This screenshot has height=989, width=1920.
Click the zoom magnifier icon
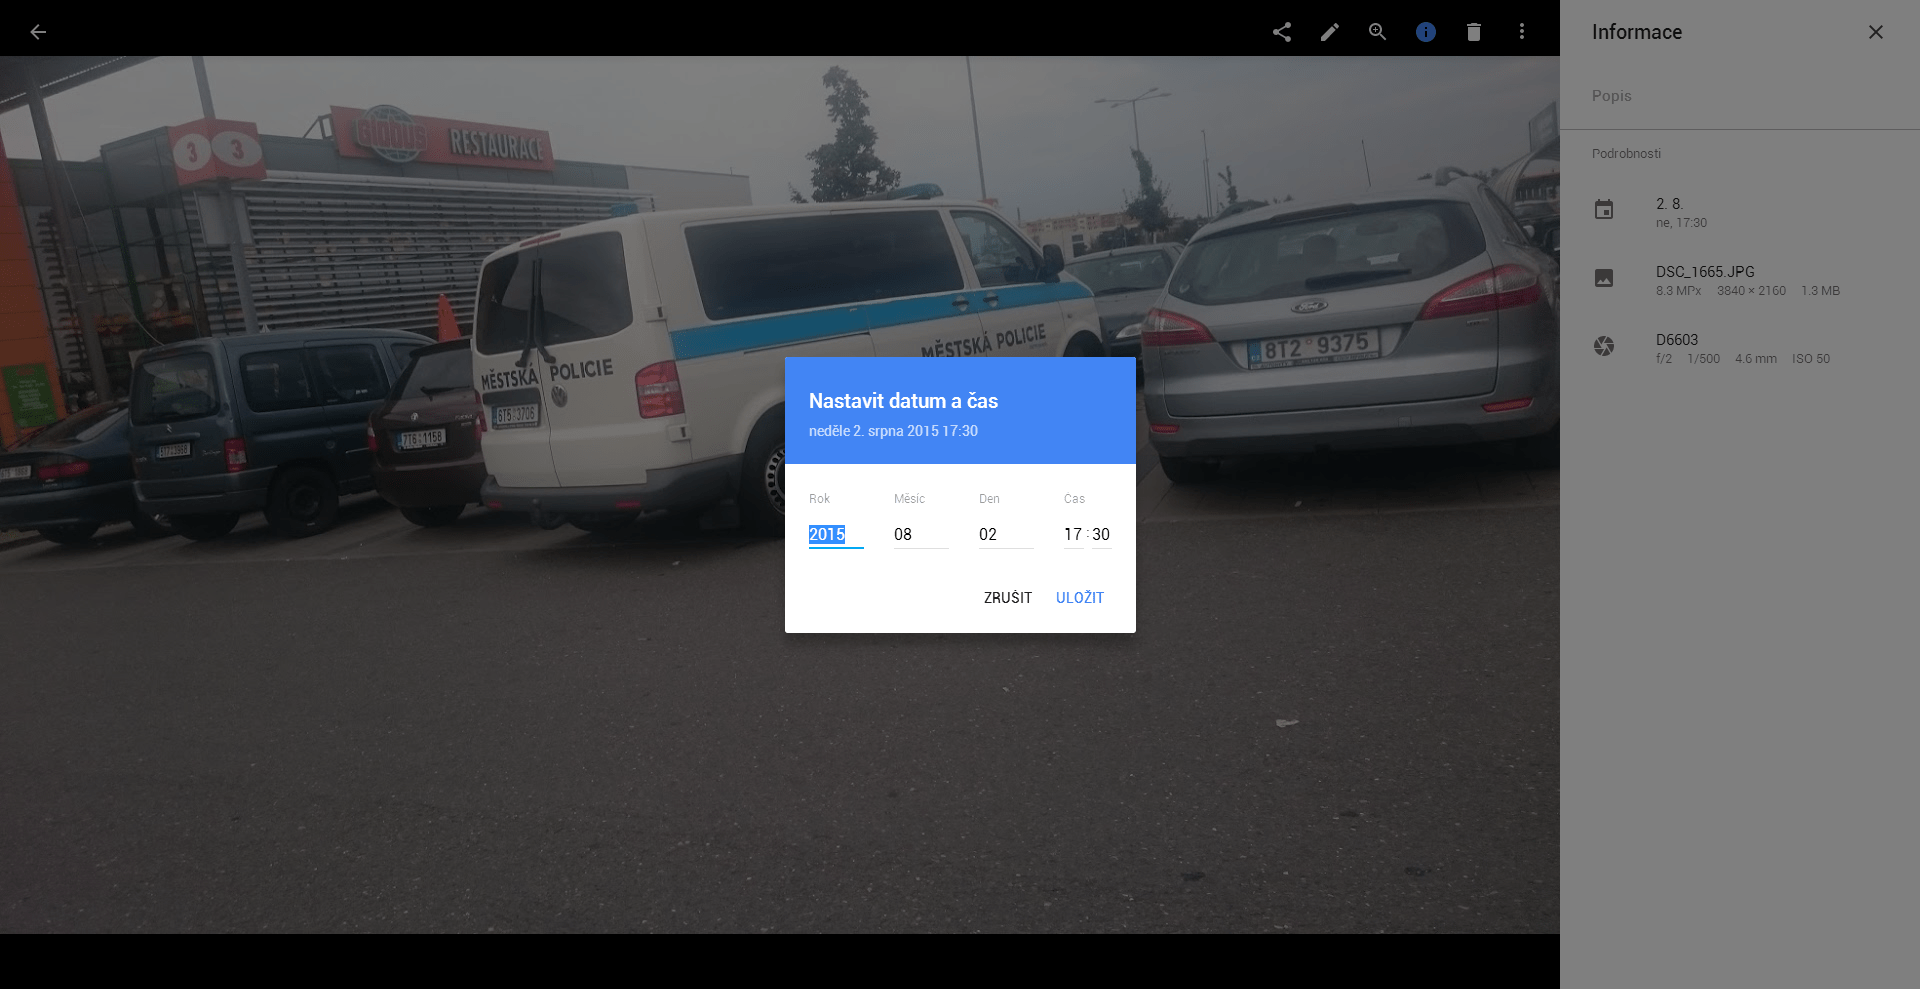[1377, 32]
